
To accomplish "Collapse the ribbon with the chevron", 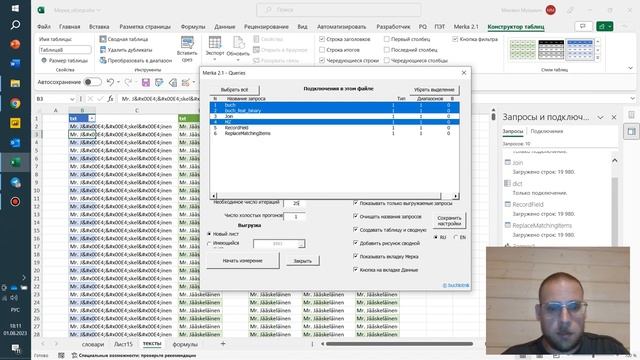I will [x=630, y=68].
